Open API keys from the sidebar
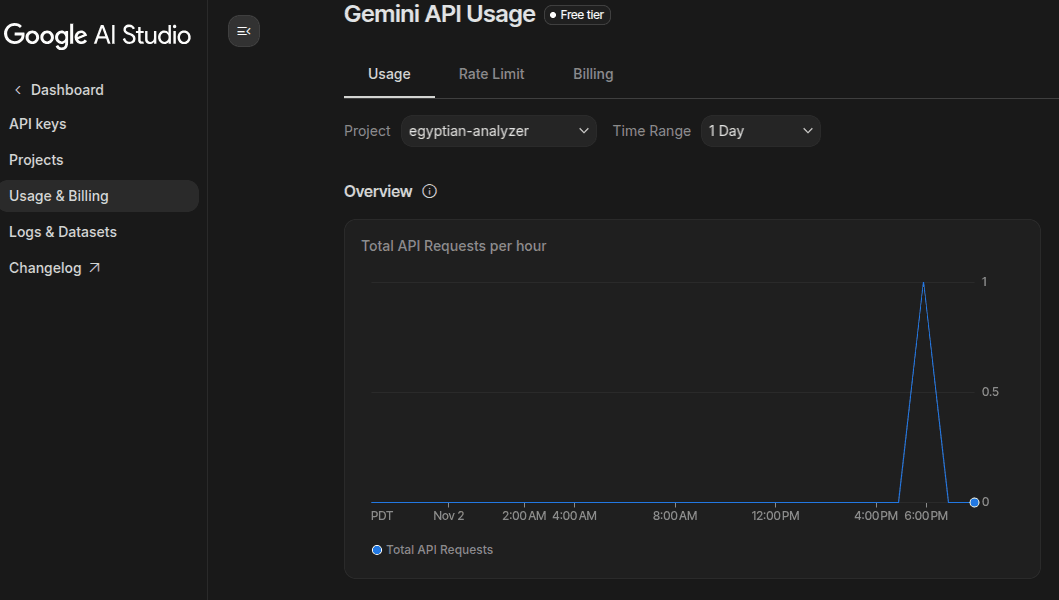 tap(38, 124)
